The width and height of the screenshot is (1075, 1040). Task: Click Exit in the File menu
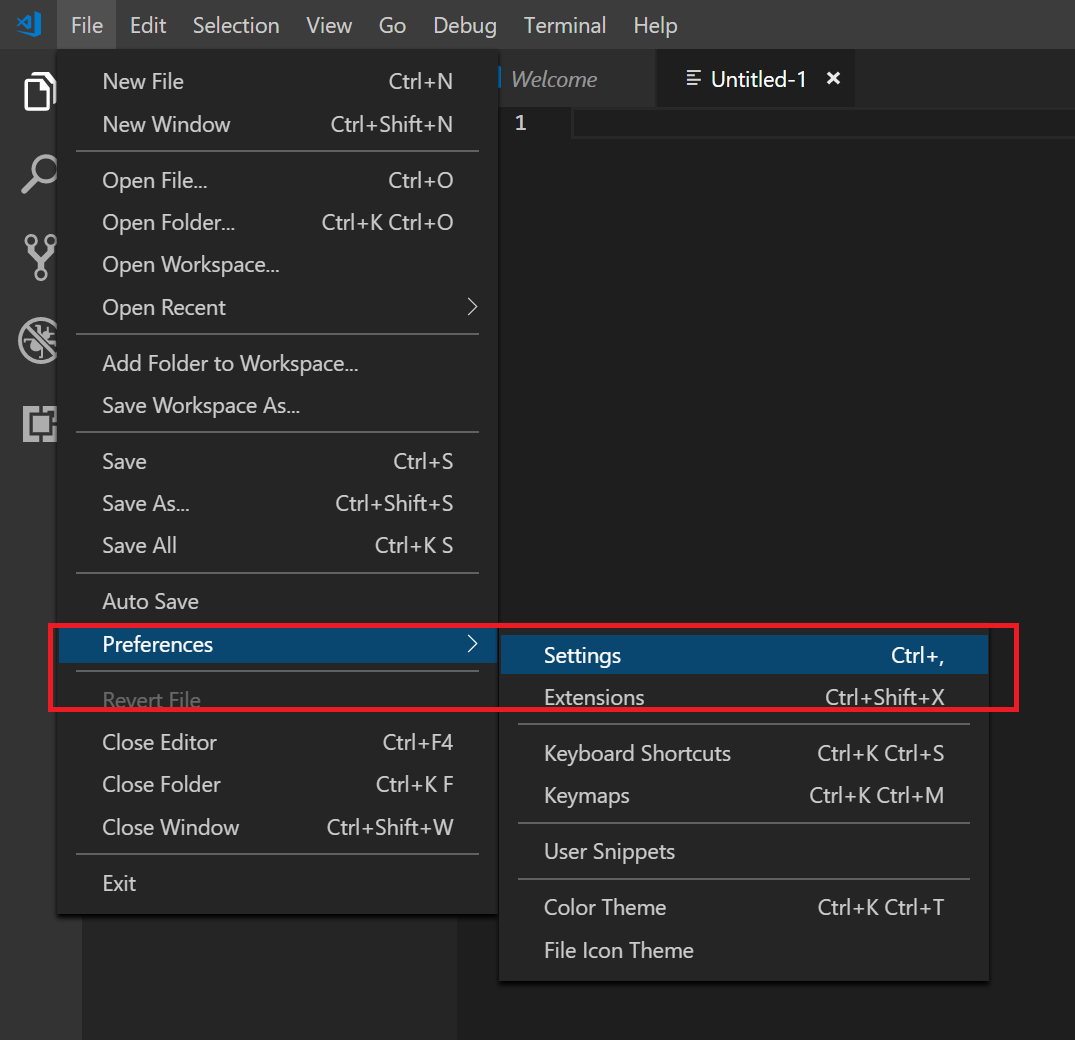(278, 883)
